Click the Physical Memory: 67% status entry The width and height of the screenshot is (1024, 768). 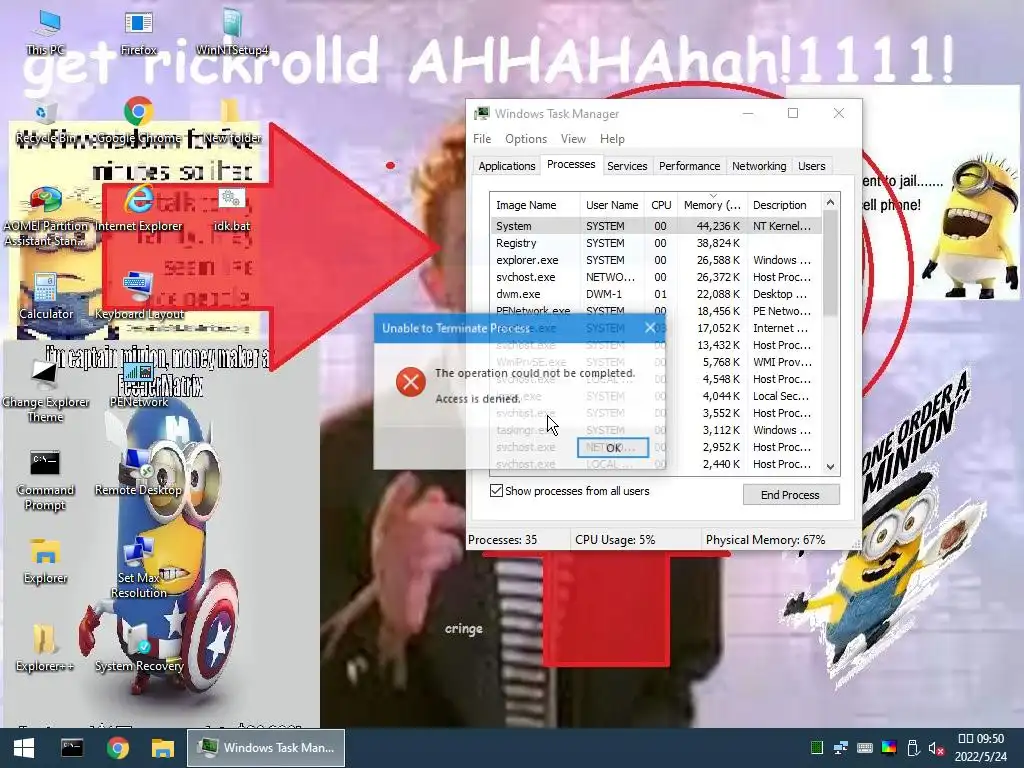click(777, 540)
